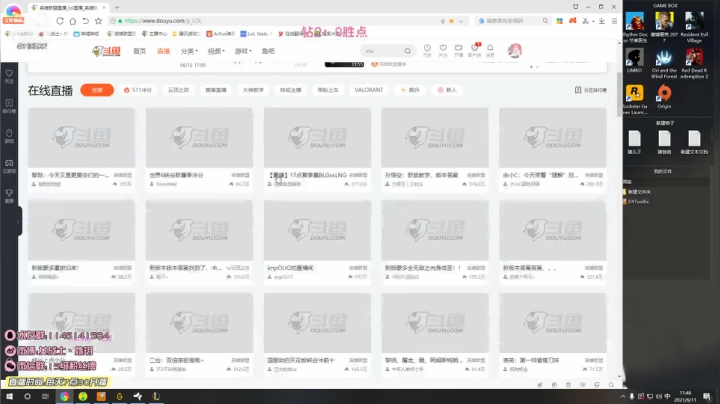
Task: Expand the 分类 dropdown in Douyu navigation
Action: pos(189,51)
